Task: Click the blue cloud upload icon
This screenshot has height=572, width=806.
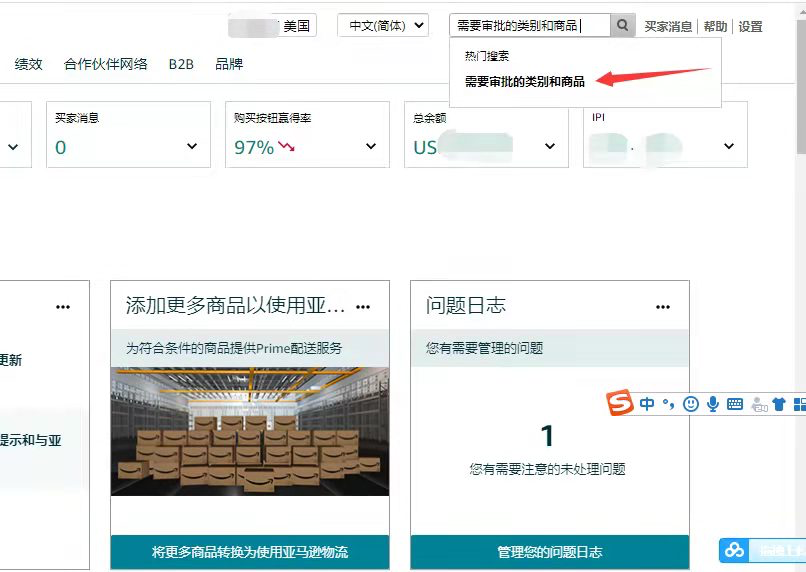Action: click(734, 550)
